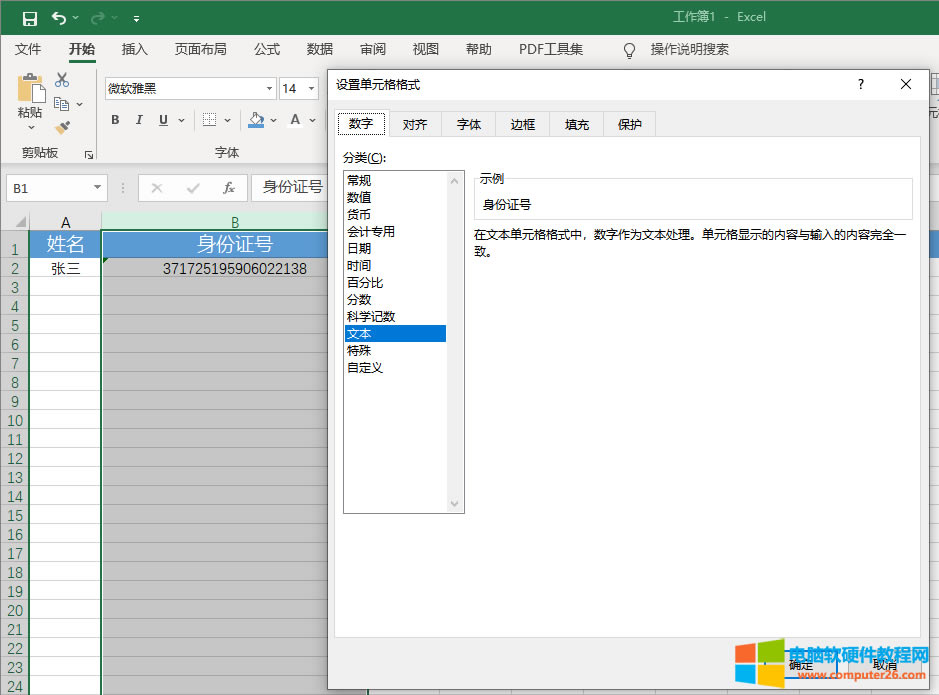Open the font size dropdown
Screen dimensions: 939x695
311,88
